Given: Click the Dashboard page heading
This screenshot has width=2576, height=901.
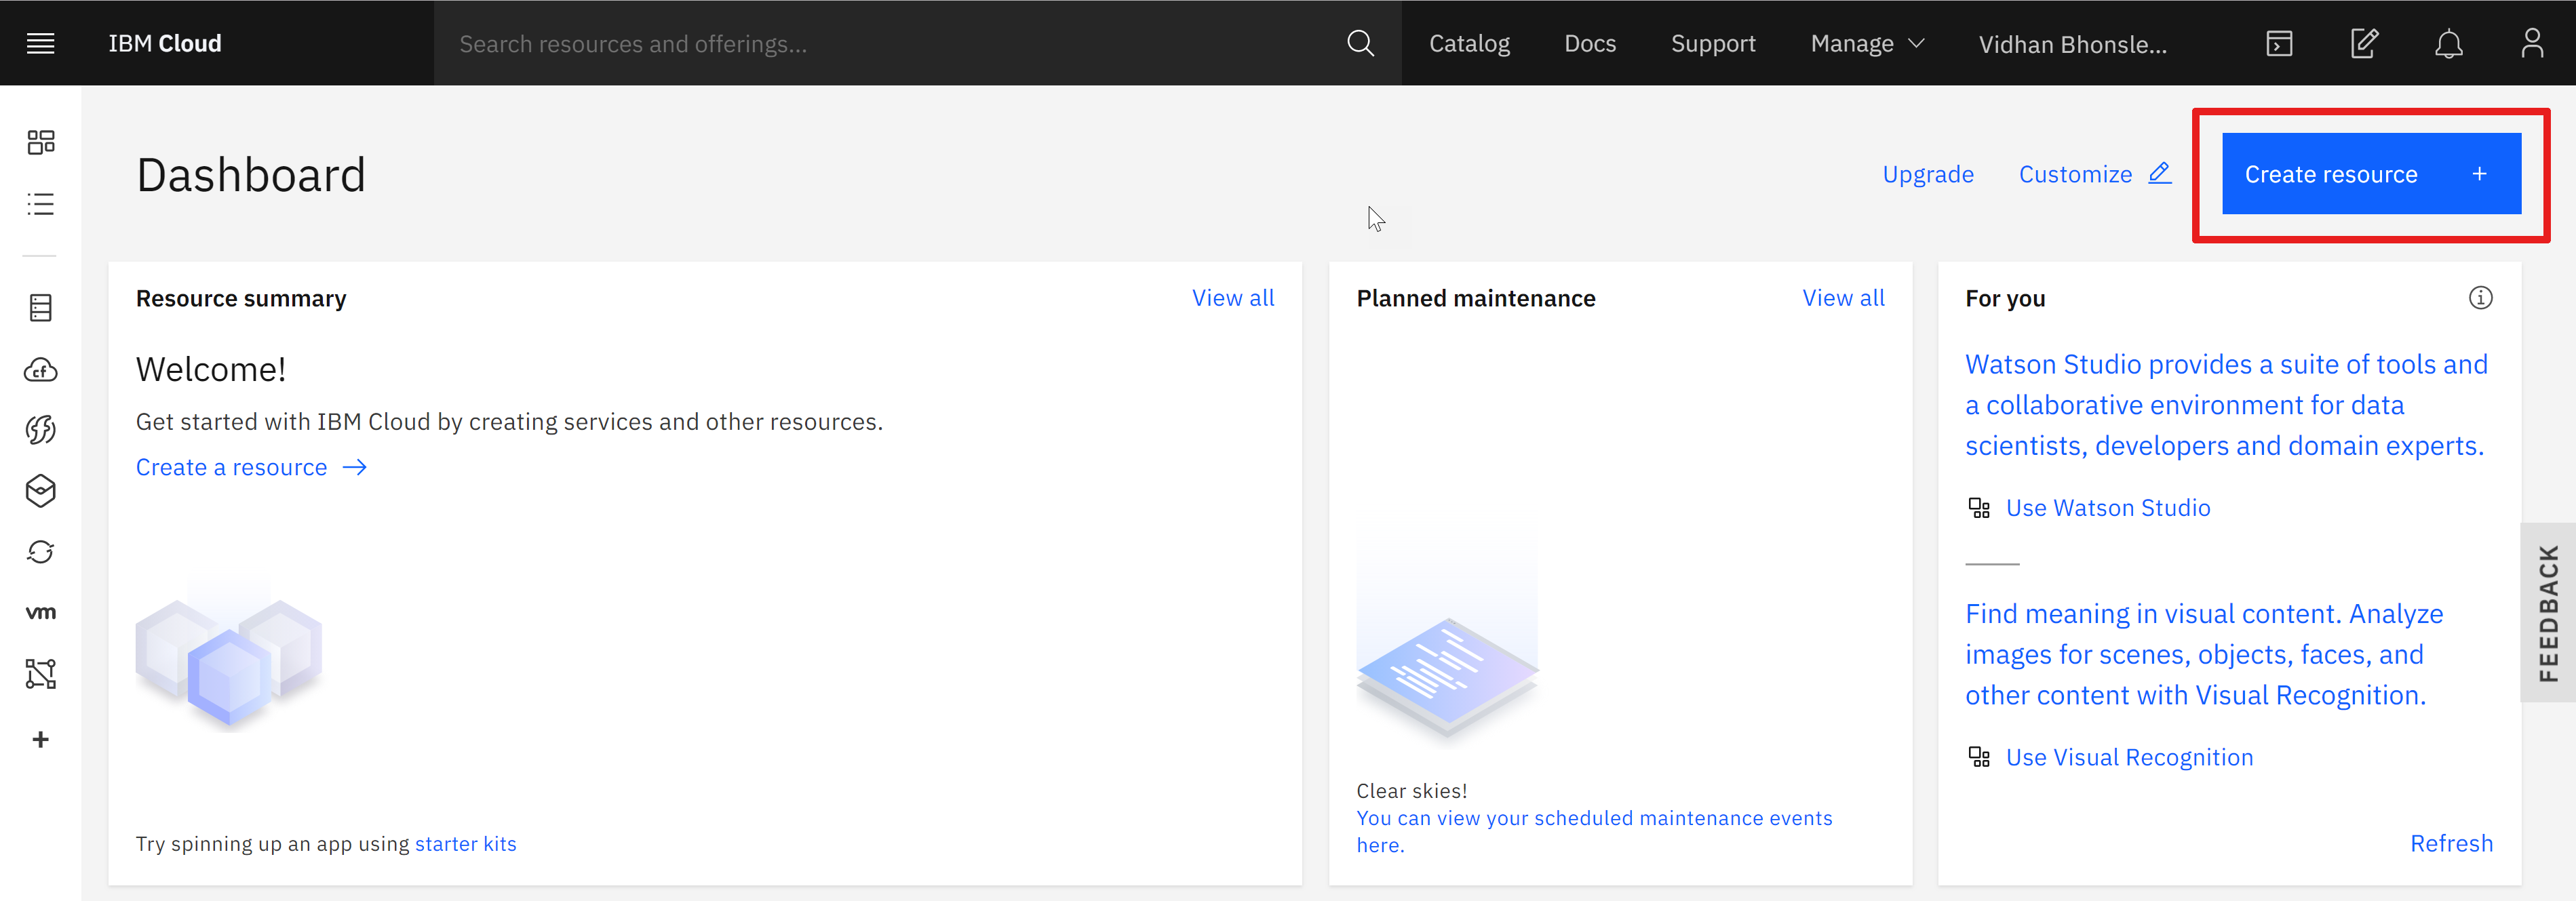Looking at the screenshot, I should tap(251, 175).
